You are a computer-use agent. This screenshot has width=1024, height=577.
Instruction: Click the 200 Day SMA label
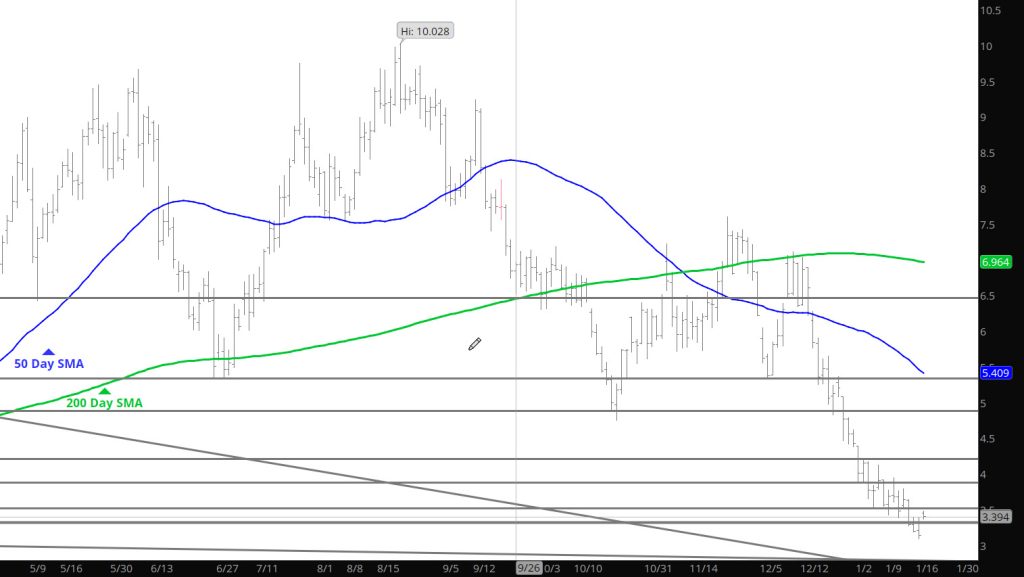click(x=104, y=403)
